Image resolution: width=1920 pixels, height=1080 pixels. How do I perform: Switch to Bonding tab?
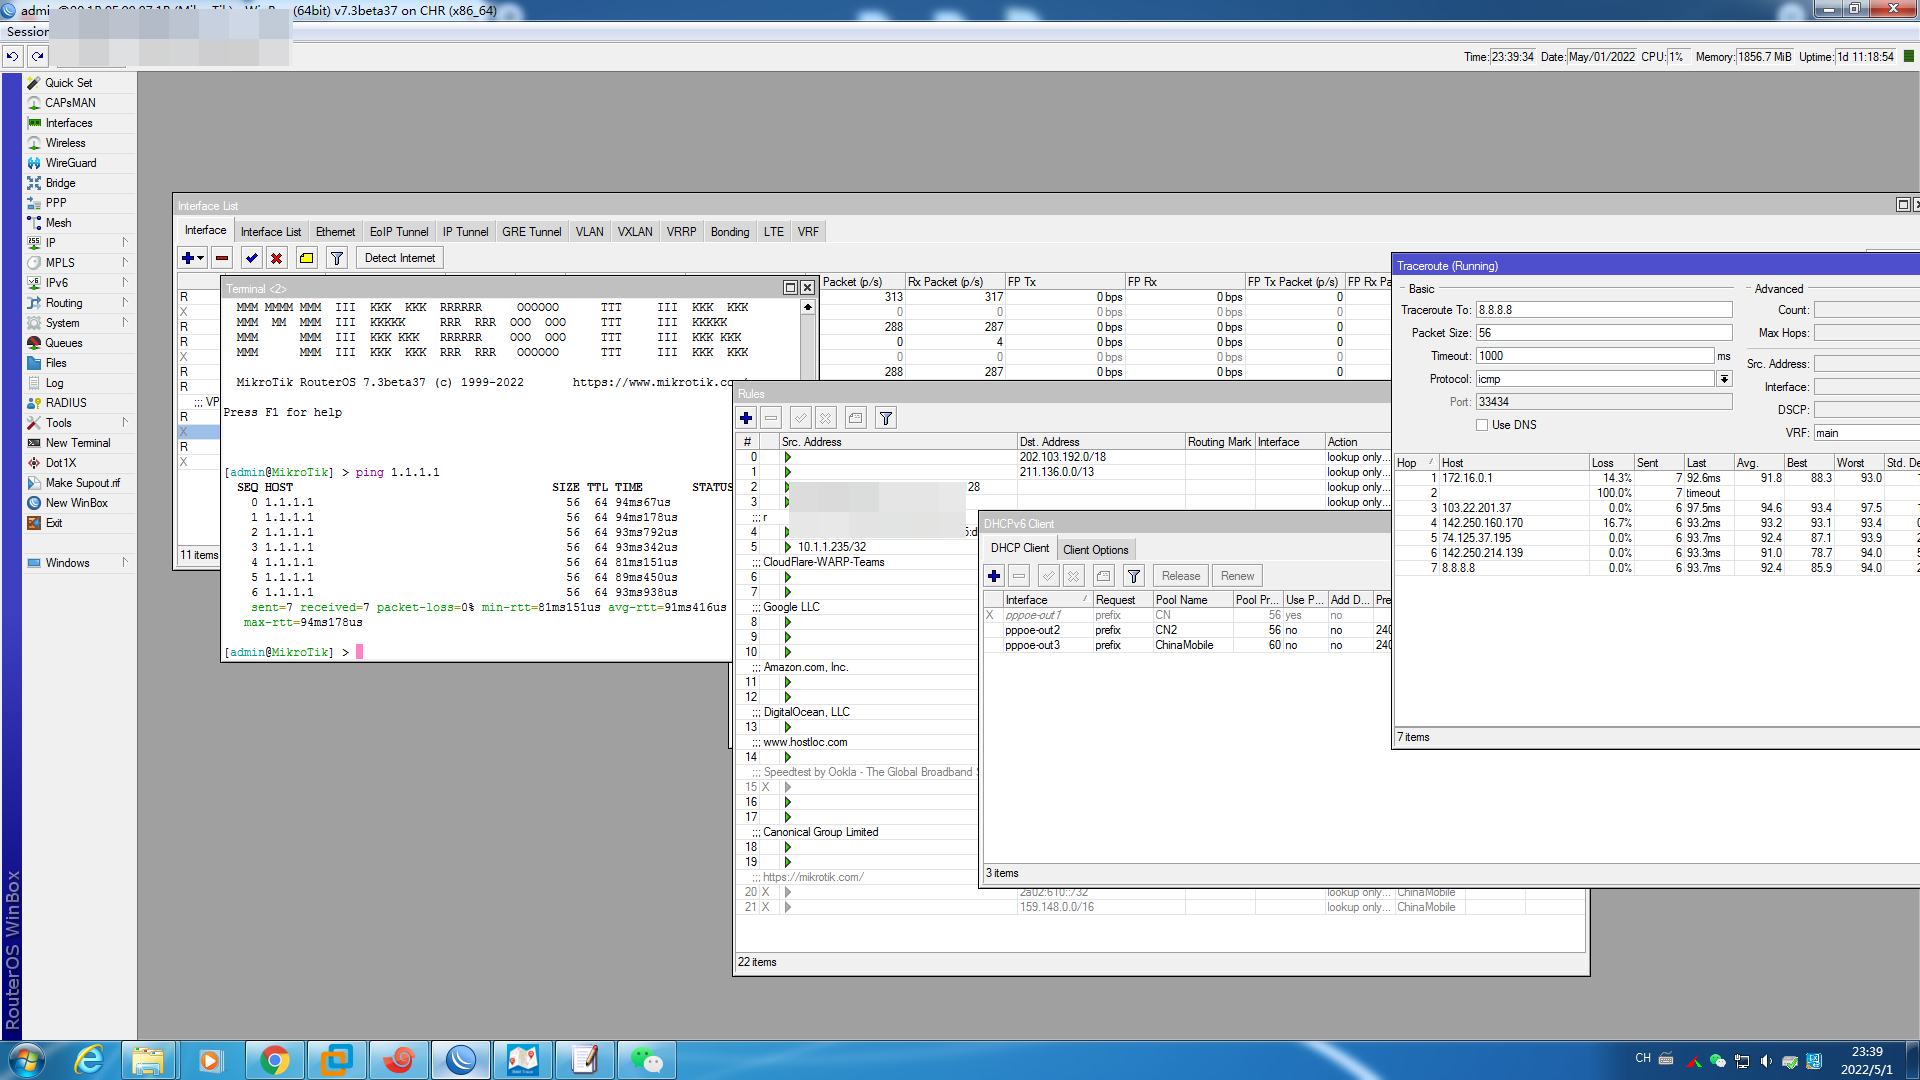[x=730, y=232]
